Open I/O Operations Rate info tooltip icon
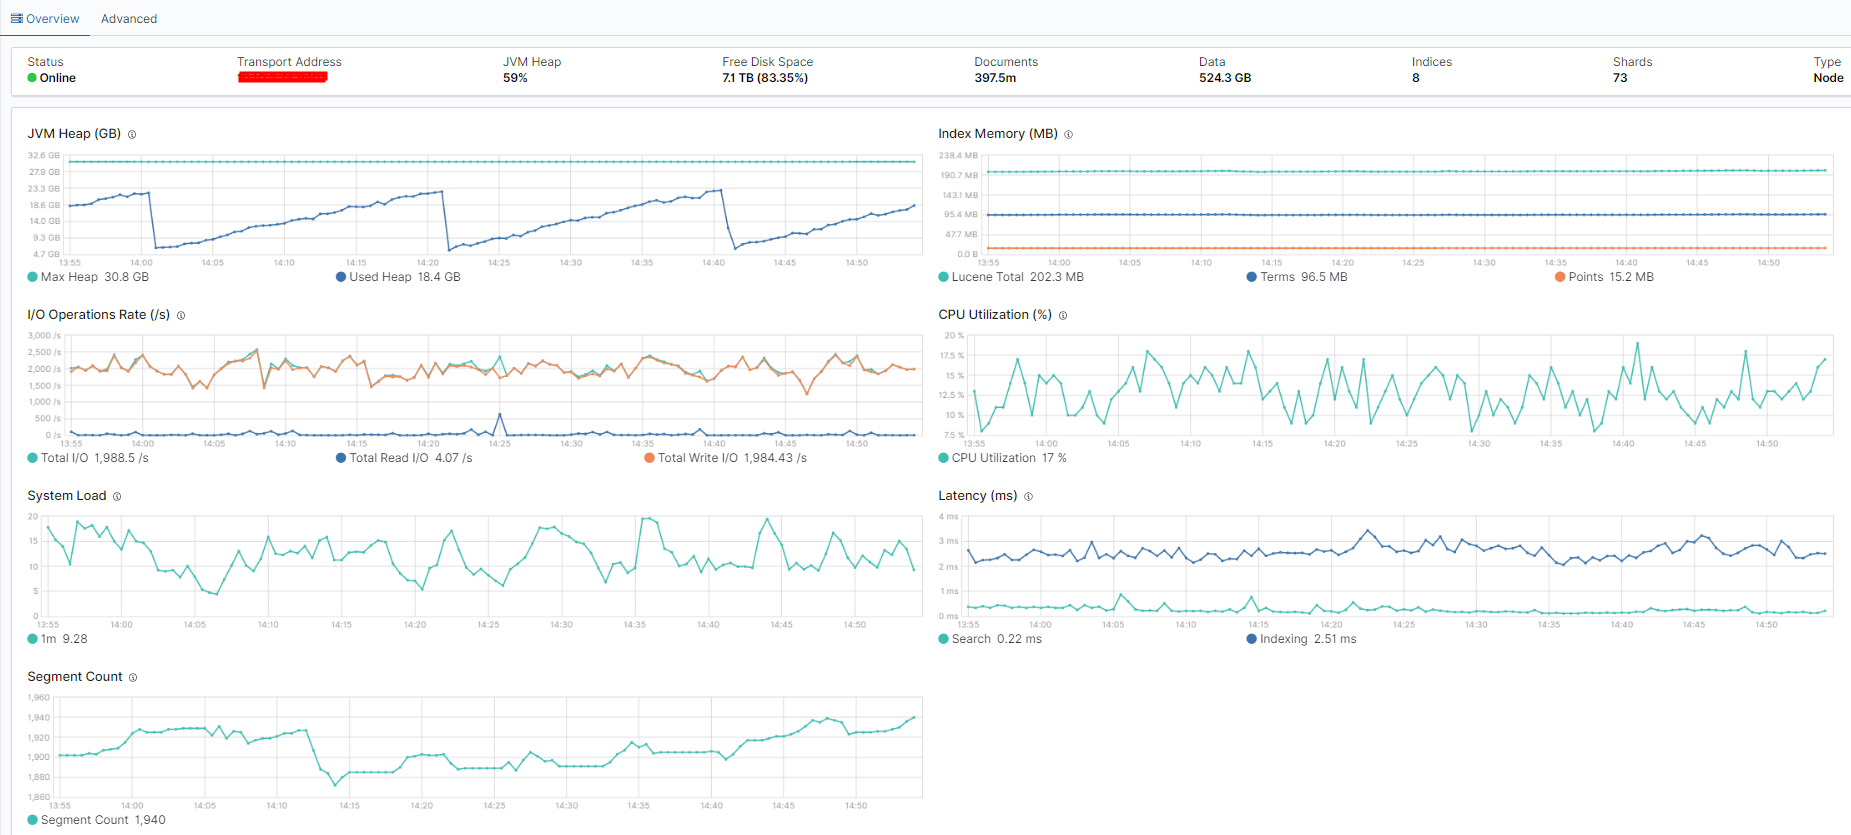This screenshot has width=1851, height=835. point(181,315)
